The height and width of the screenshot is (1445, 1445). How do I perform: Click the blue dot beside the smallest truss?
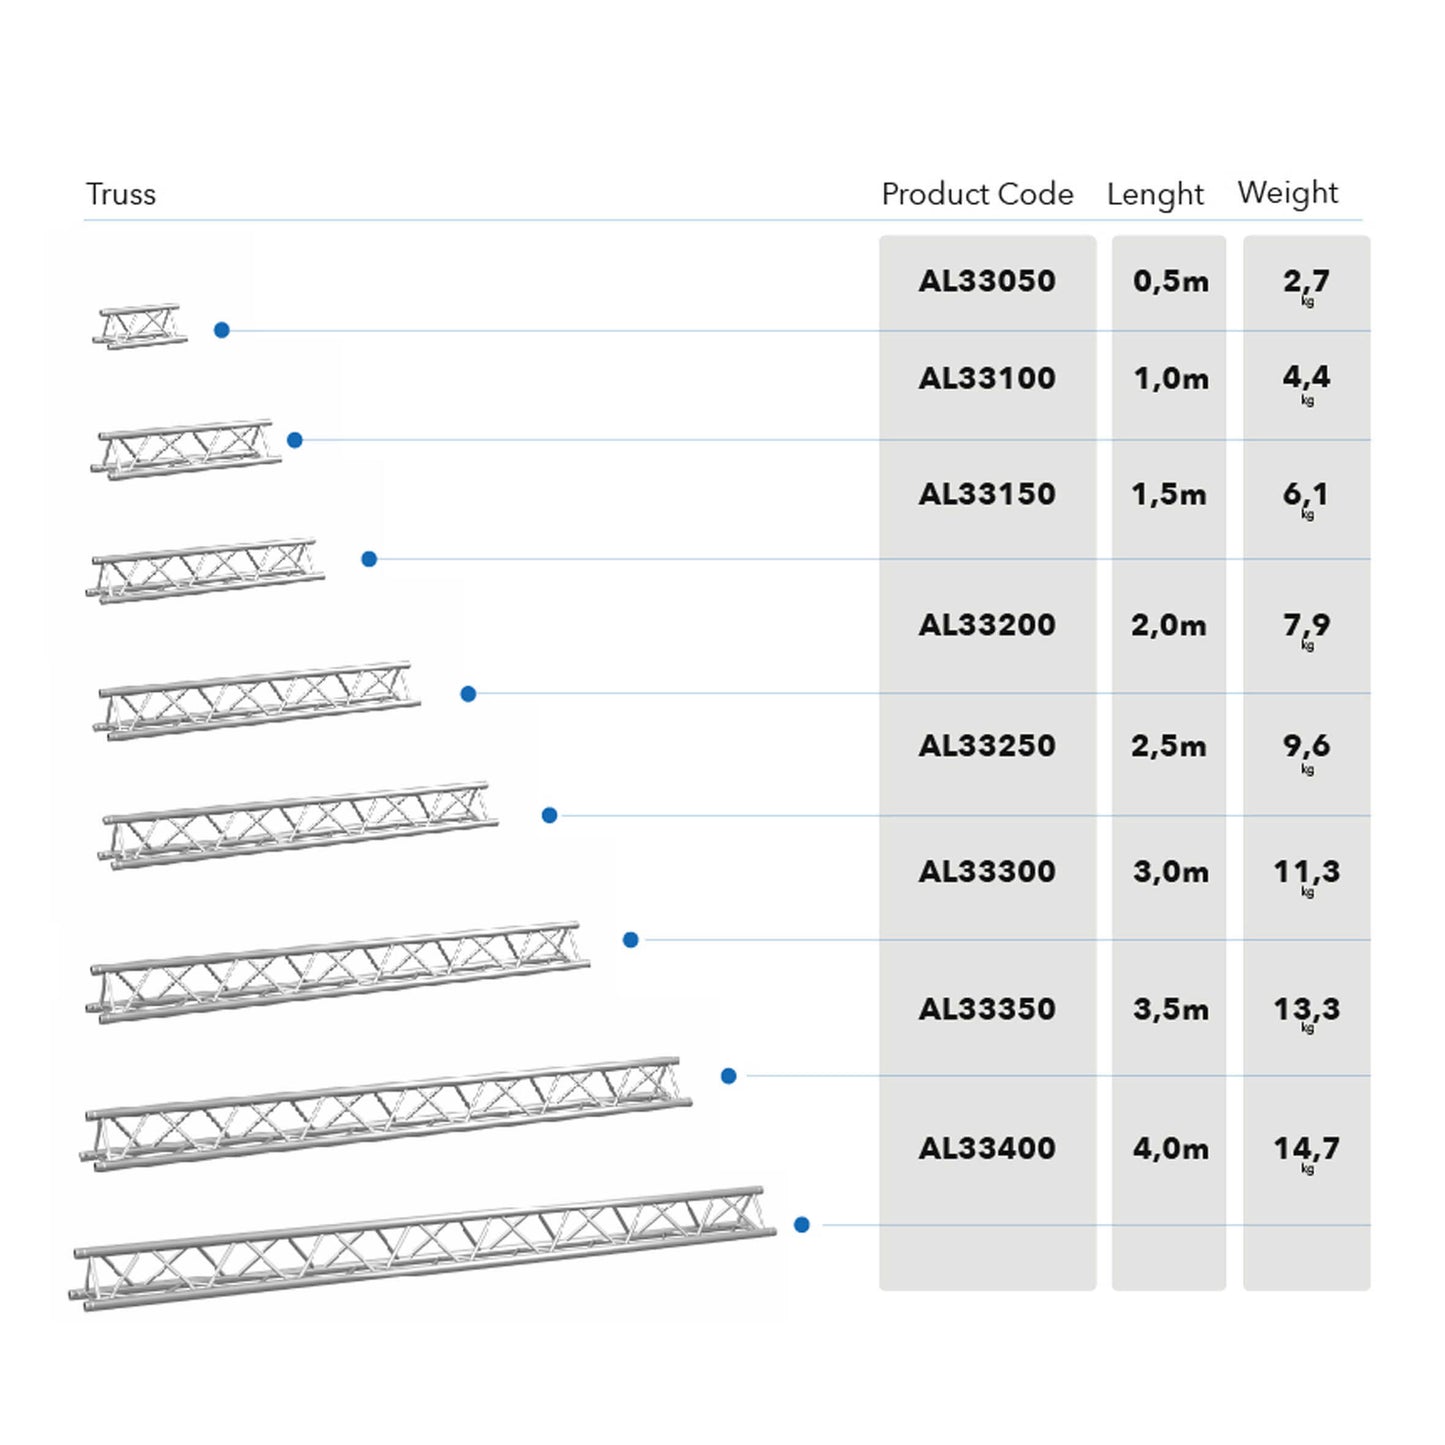(222, 330)
